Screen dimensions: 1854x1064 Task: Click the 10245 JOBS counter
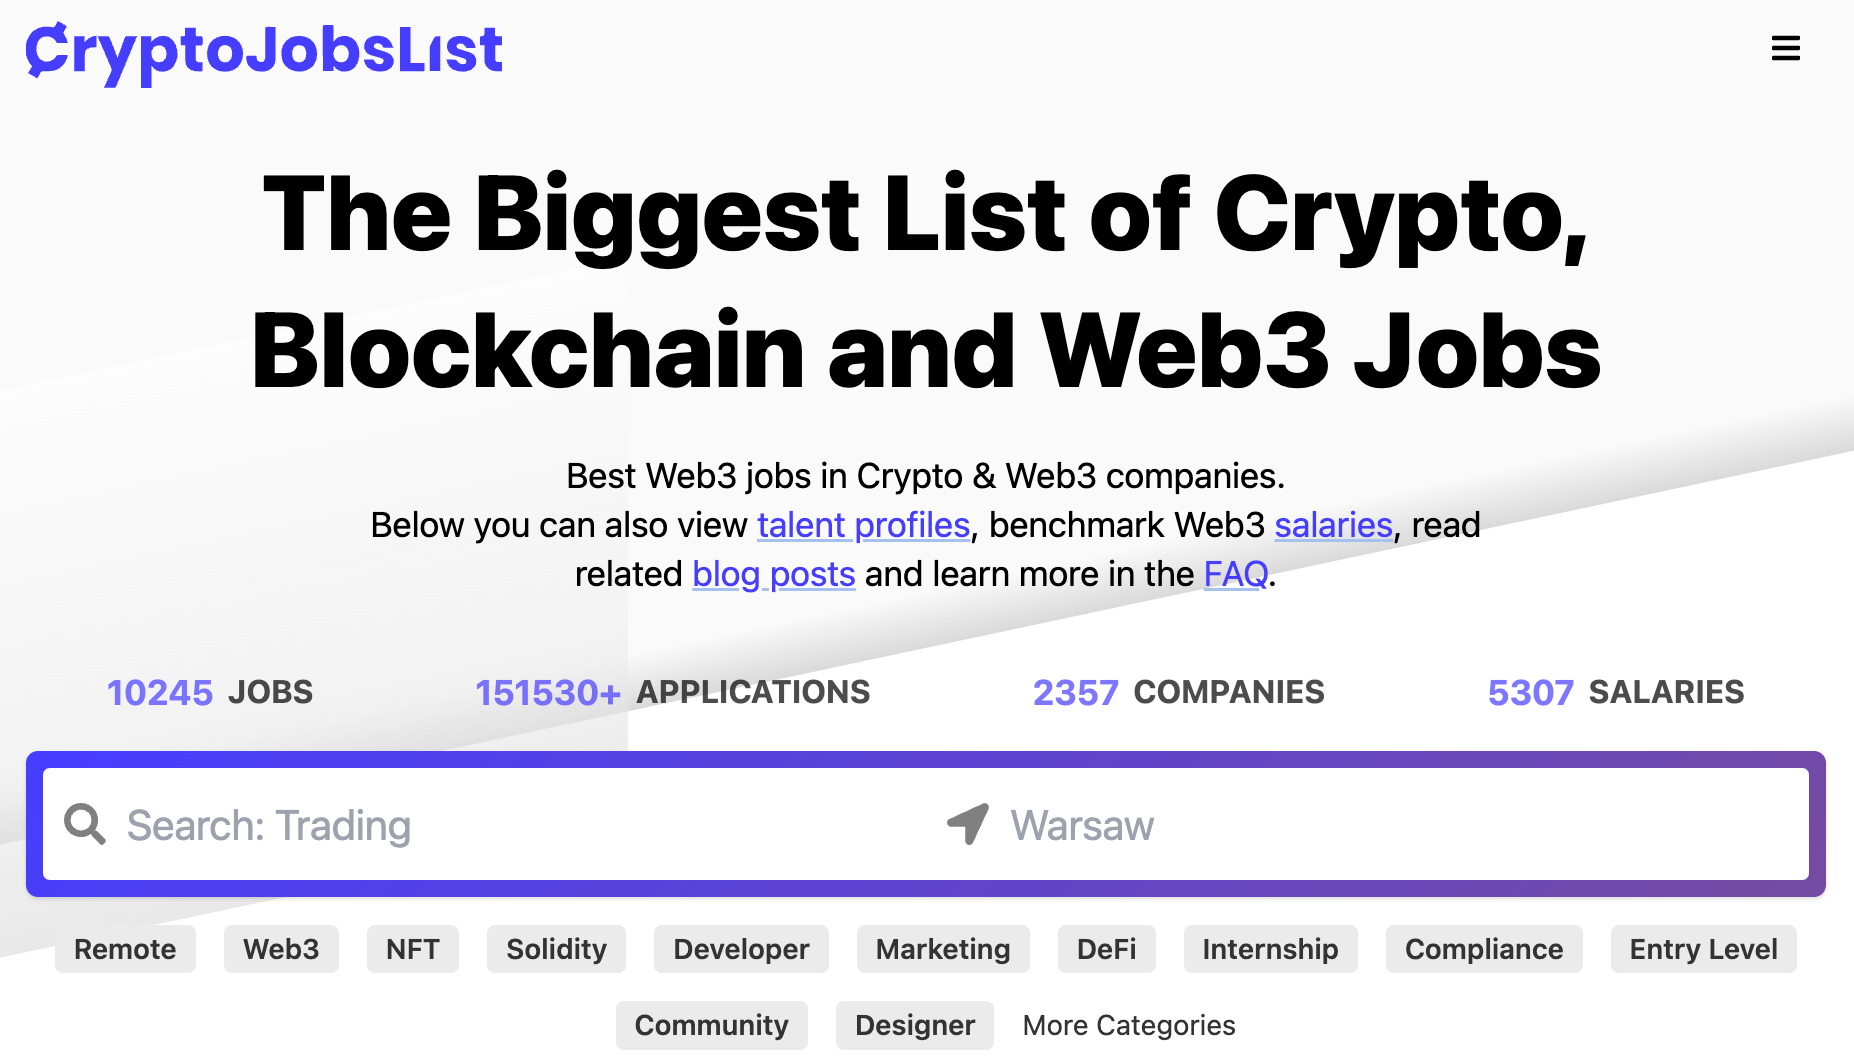click(x=209, y=691)
